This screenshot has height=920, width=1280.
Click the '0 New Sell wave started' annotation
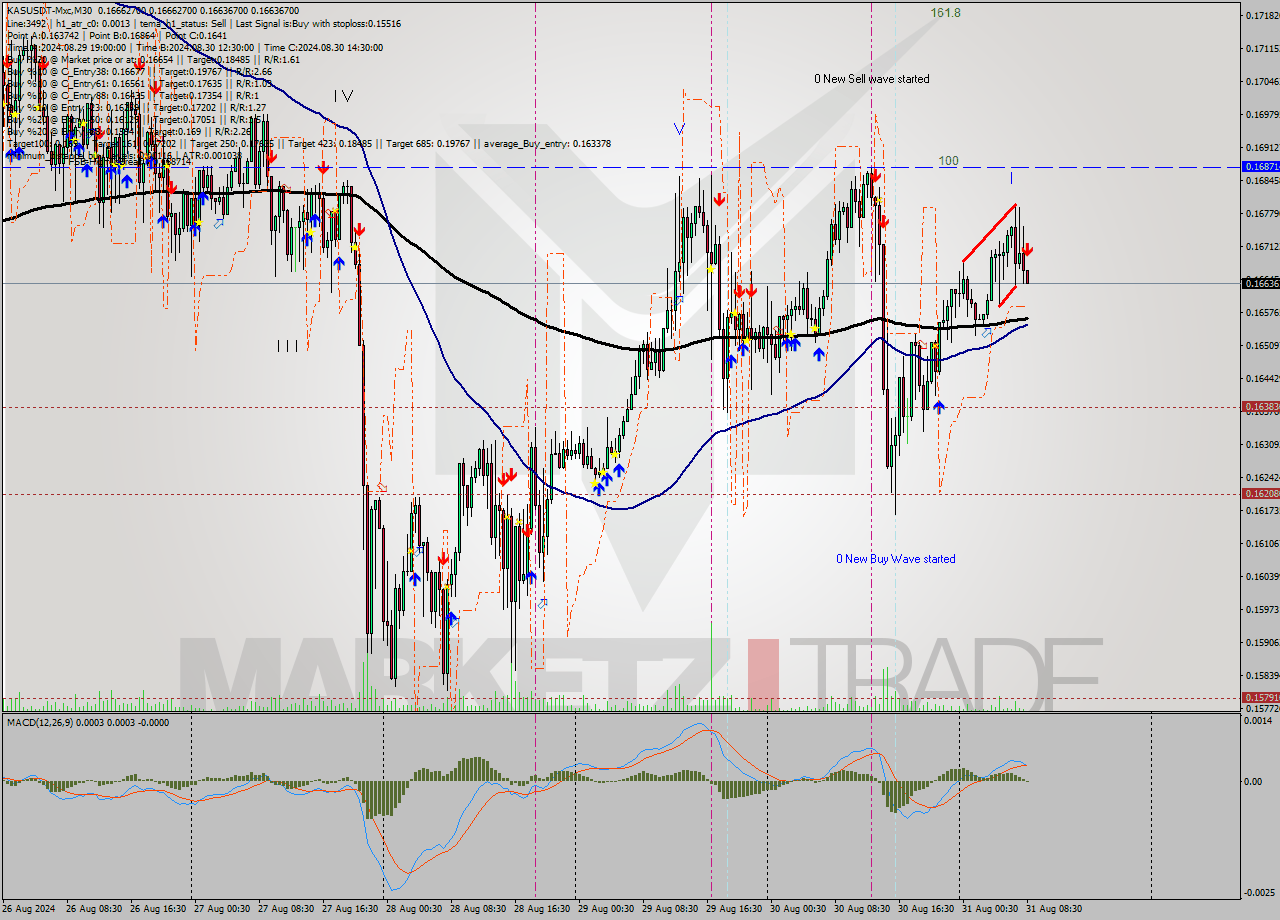click(871, 79)
